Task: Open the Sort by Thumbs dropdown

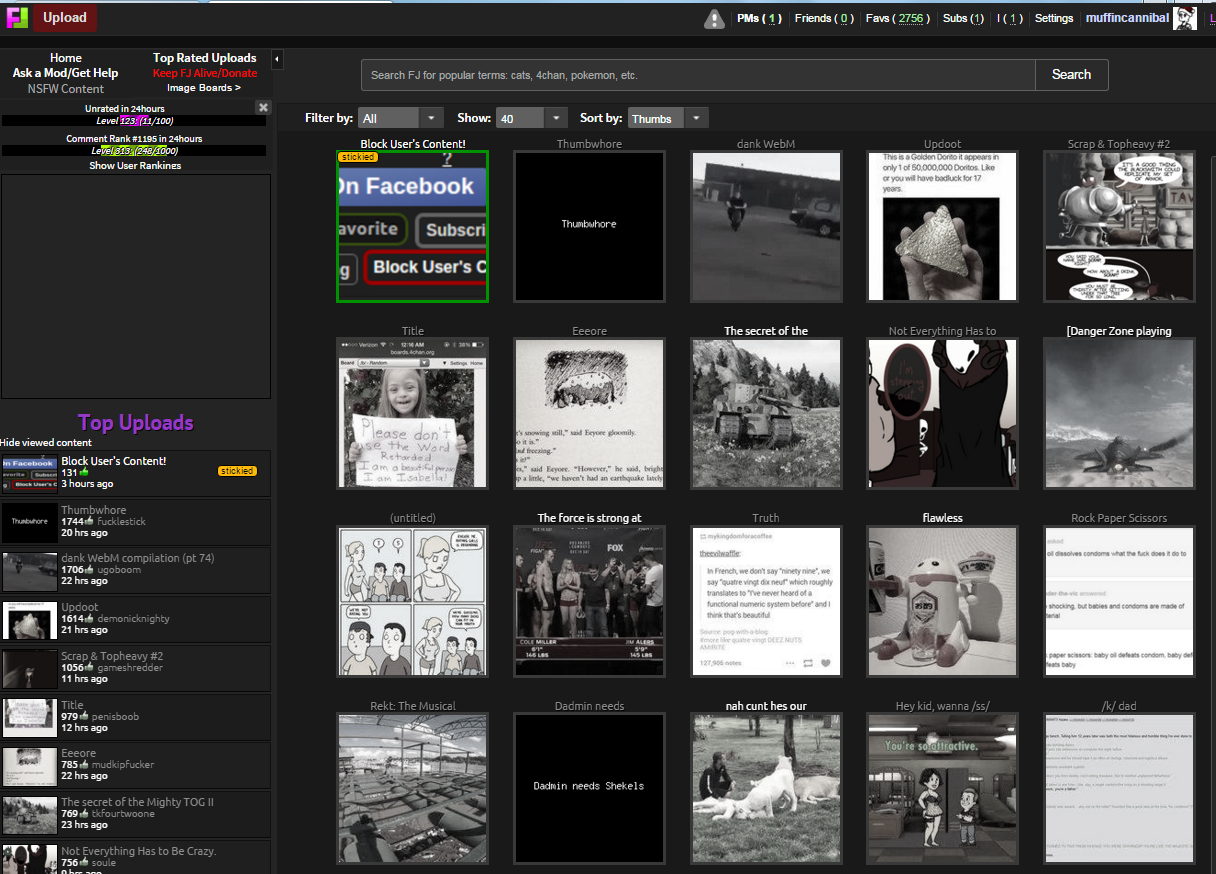Action: click(x=668, y=118)
